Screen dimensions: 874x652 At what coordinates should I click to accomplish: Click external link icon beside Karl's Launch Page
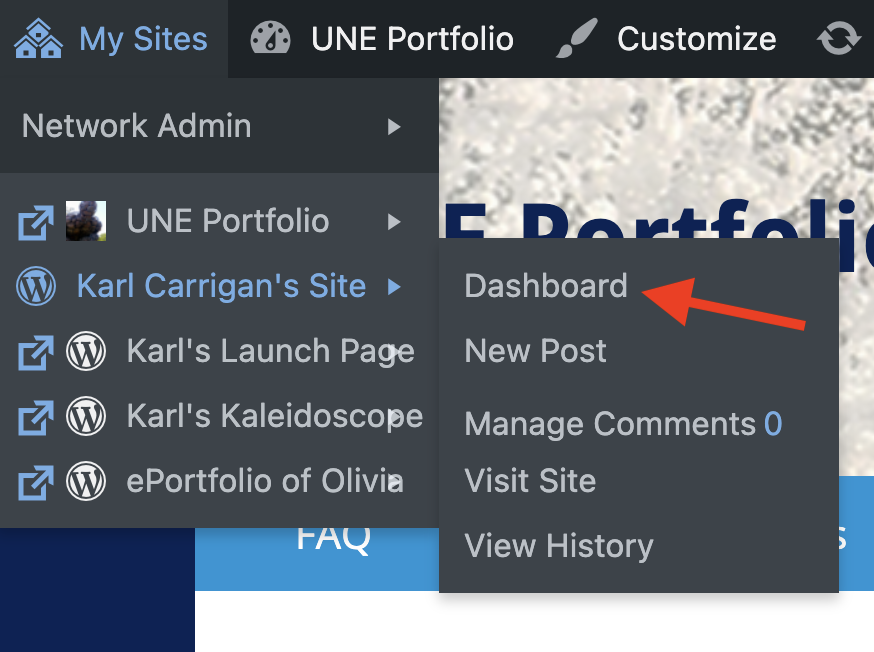pos(36,352)
